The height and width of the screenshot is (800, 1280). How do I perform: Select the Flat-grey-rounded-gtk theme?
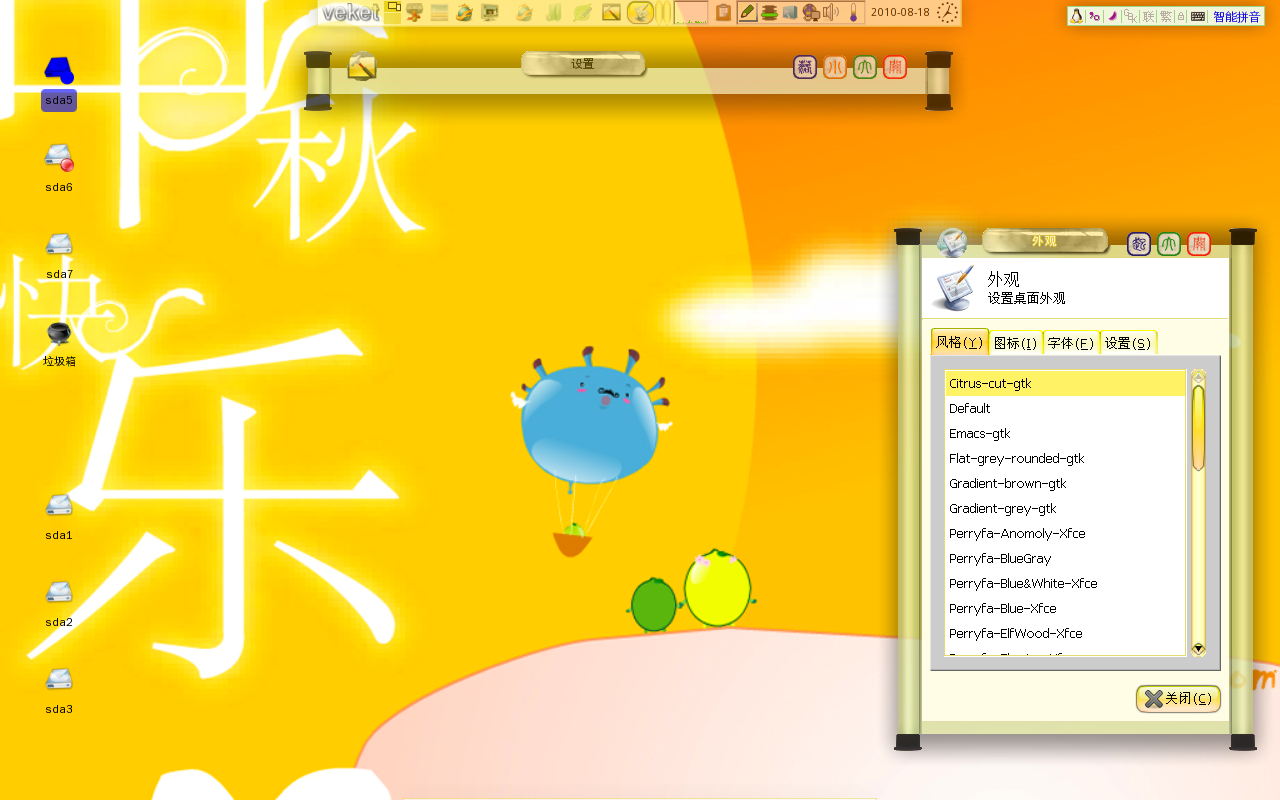pyautogui.click(x=1065, y=458)
